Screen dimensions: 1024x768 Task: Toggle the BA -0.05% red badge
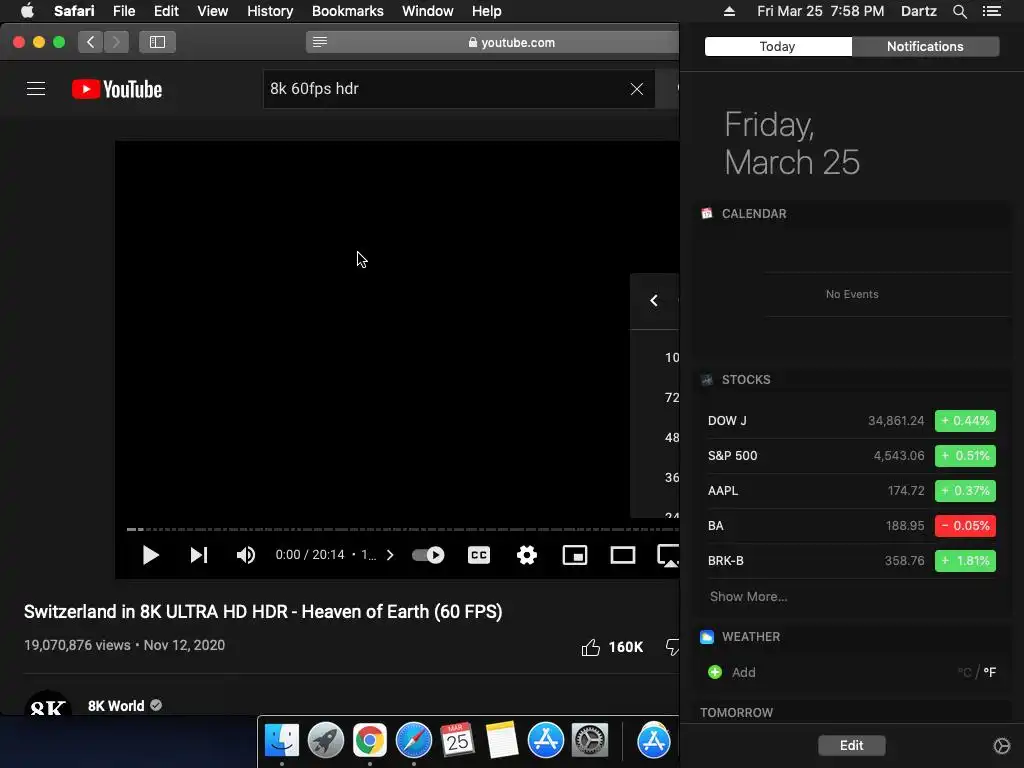coord(965,526)
